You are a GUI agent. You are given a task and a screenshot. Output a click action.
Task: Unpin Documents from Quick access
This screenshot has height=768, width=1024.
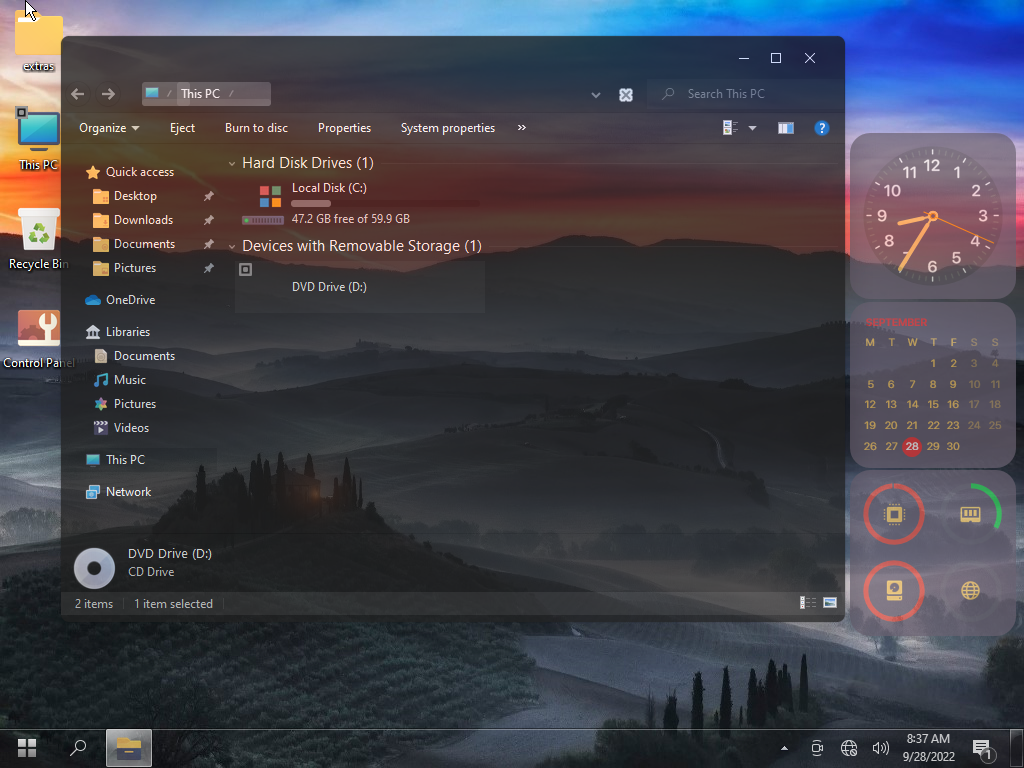coord(208,244)
